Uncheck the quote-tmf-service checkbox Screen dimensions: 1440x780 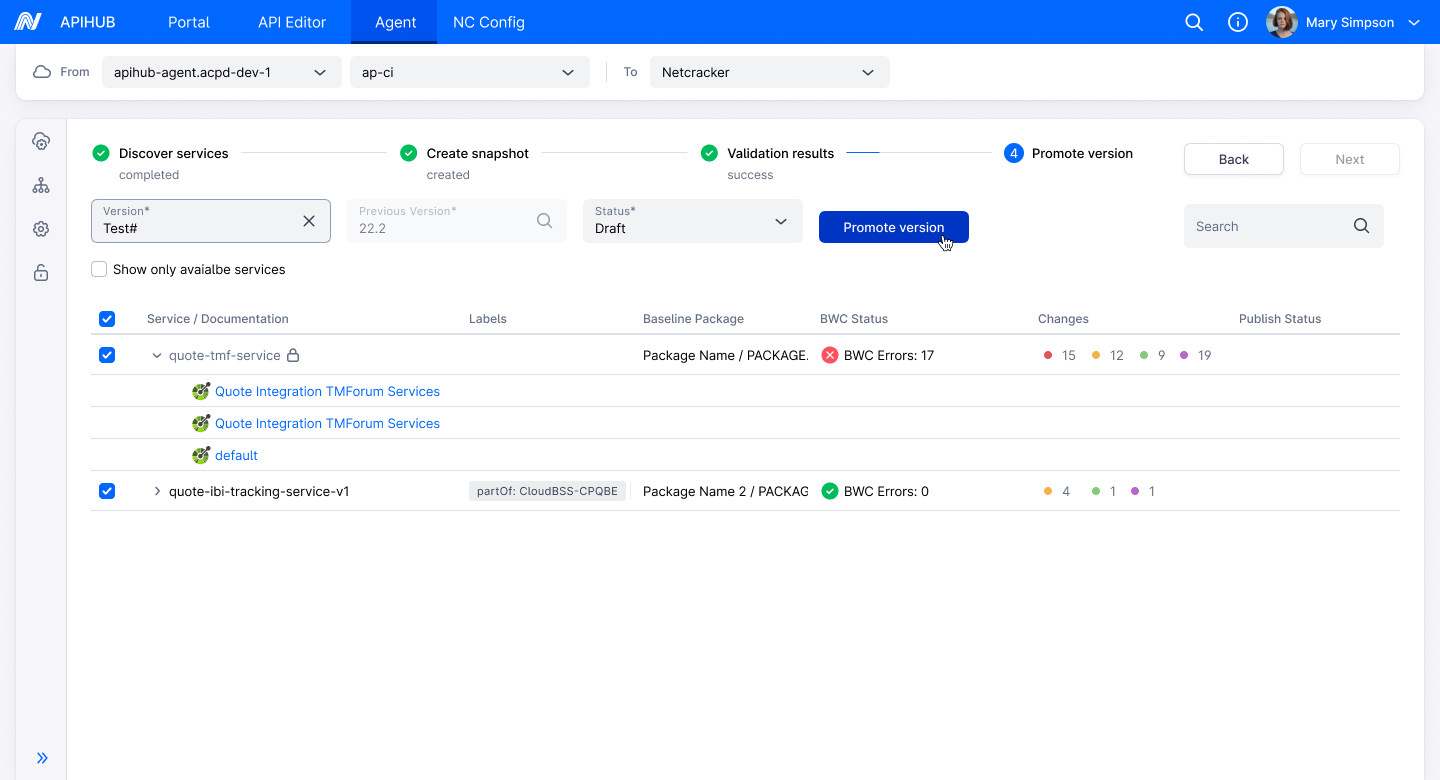[107, 355]
